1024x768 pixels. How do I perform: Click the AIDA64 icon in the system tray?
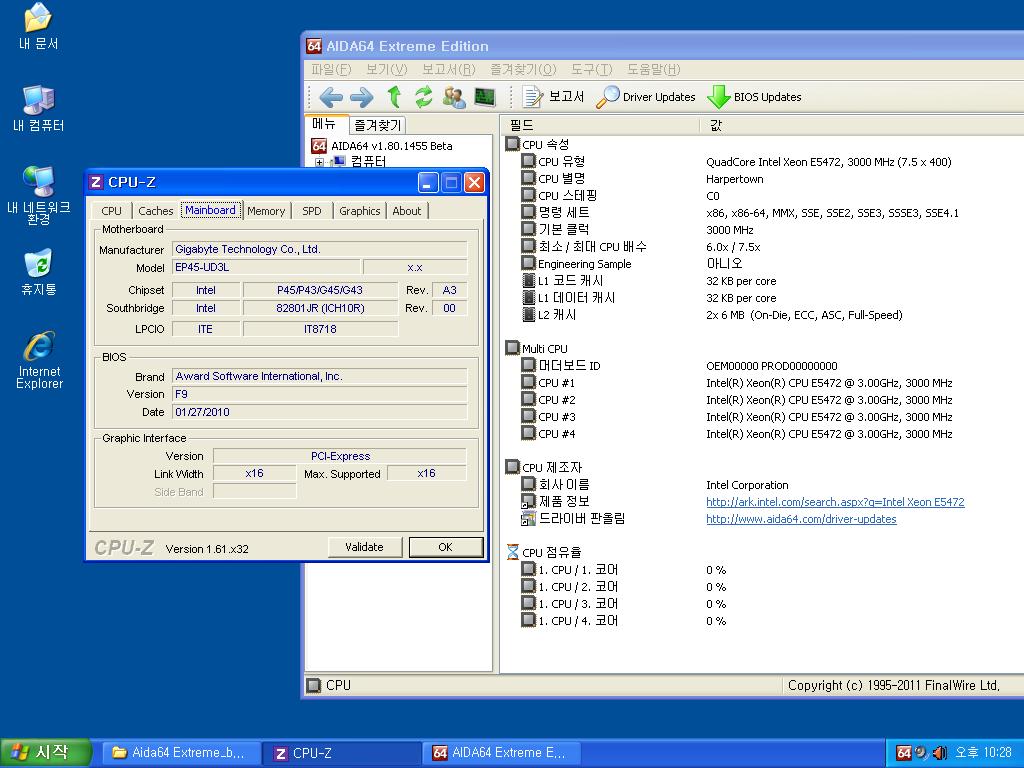point(904,752)
